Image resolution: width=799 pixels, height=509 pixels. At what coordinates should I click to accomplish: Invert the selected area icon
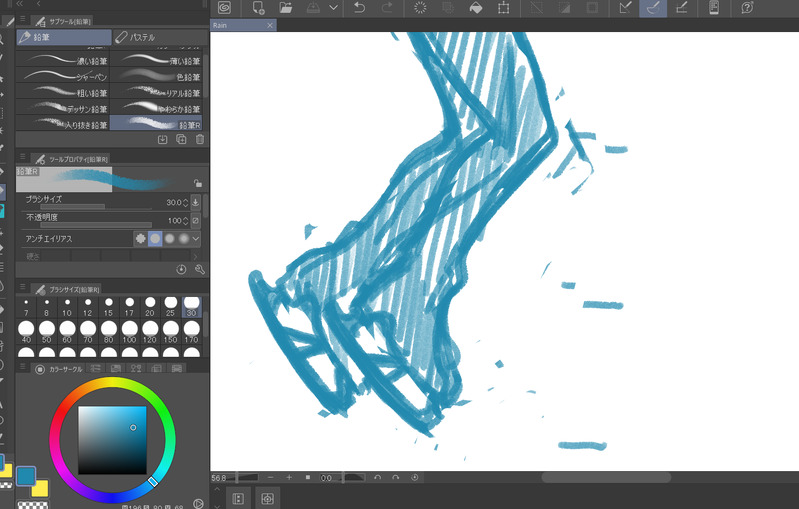pyautogui.click(x=564, y=8)
